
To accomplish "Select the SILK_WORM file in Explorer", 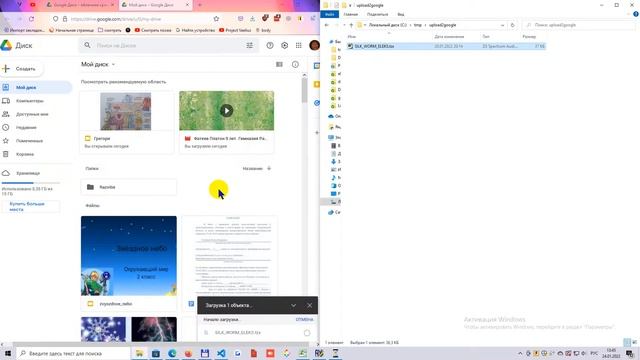I will tap(446, 46).
